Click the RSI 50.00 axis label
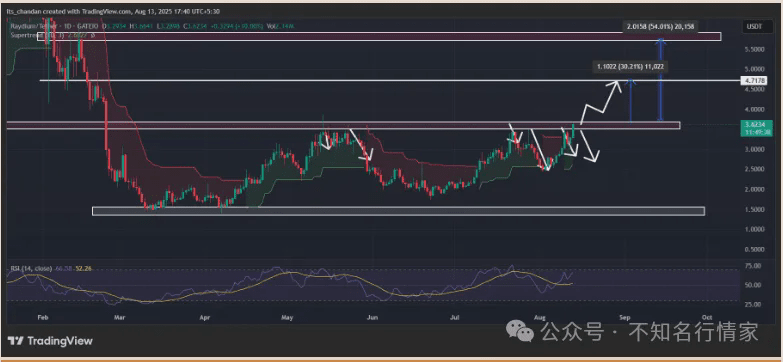Viewport: 783px width, 362px height. point(754,285)
